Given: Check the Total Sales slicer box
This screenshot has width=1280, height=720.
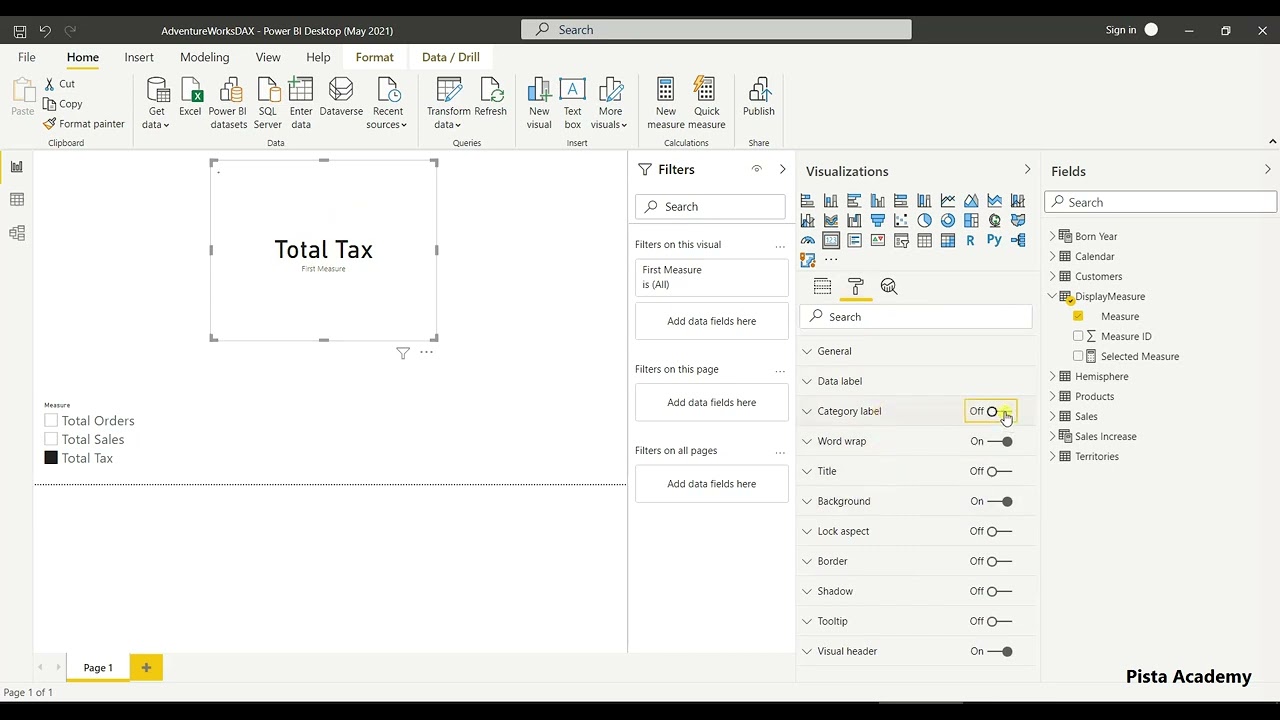Looking at the screenshot, I should [x=51, y=439].
